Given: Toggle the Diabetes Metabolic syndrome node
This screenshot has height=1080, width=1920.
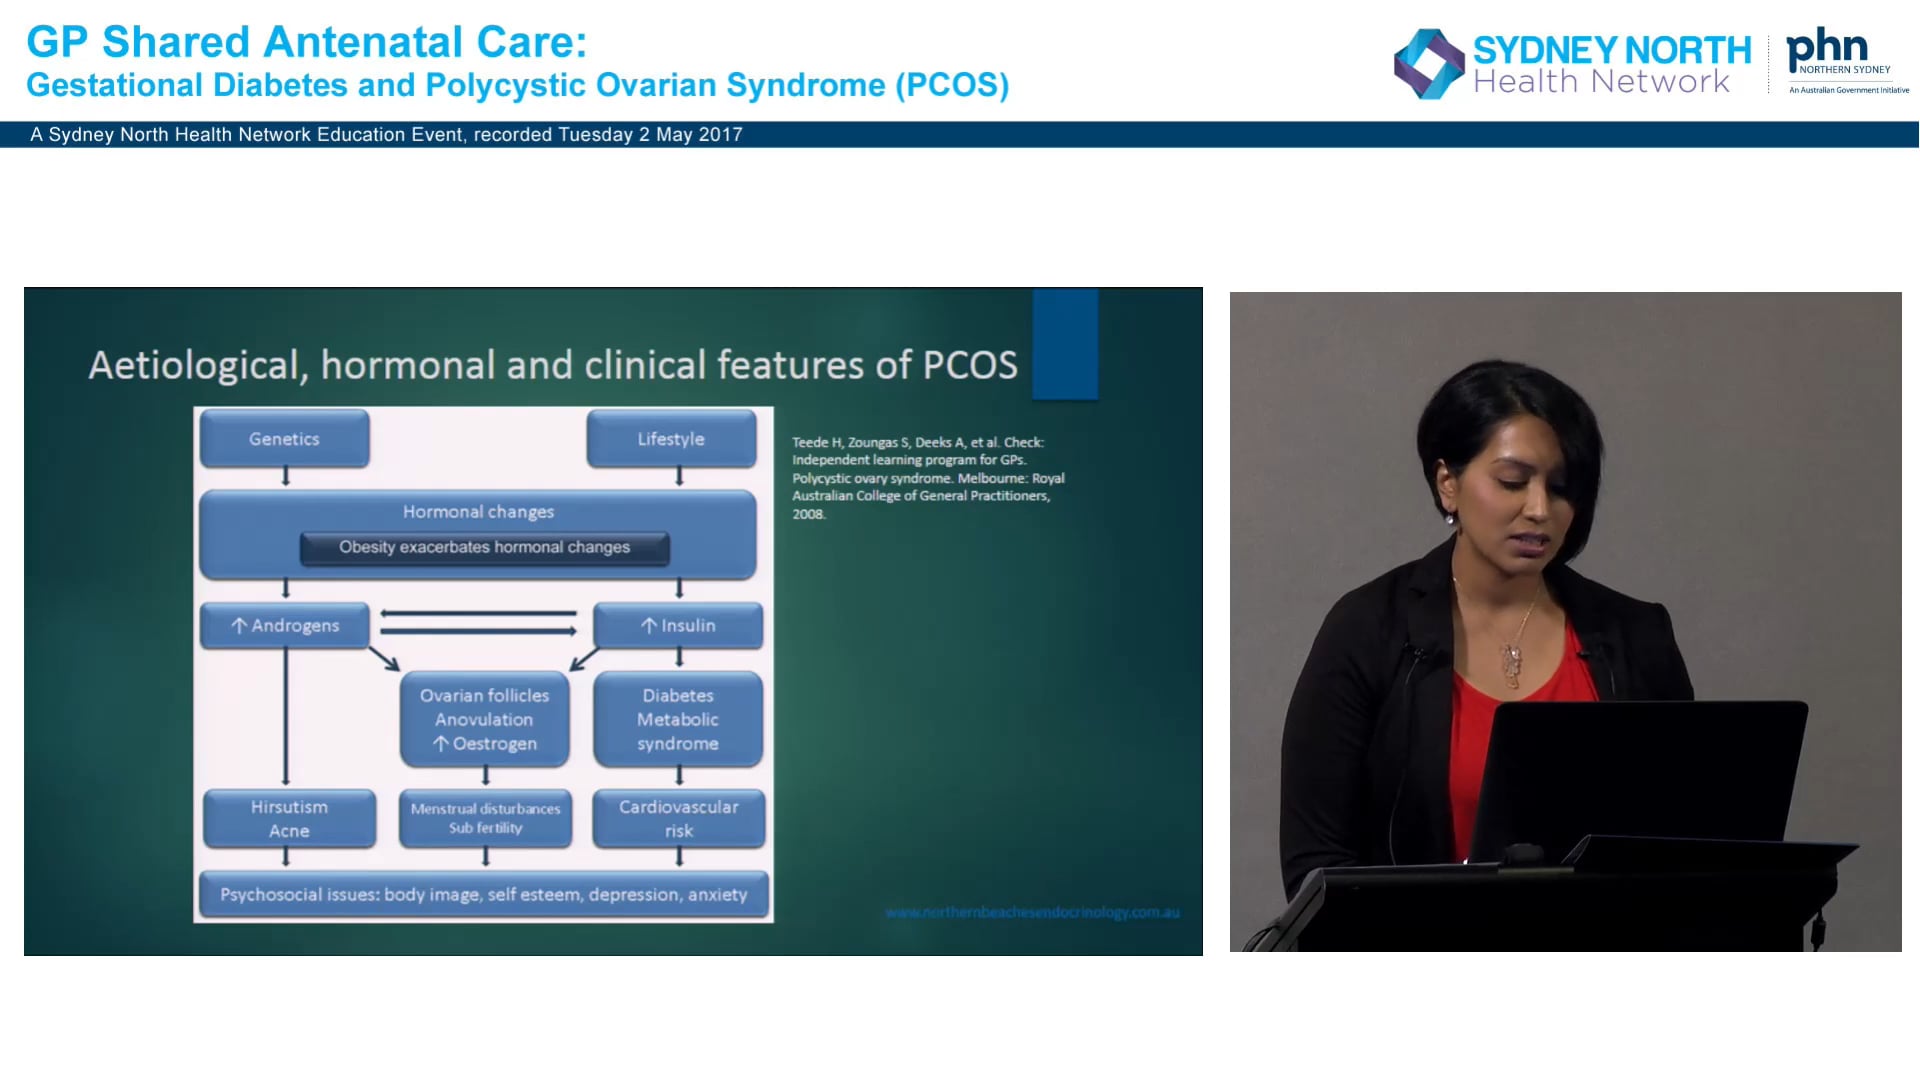Looking at the screenshot, I should click(x=678, y=719).
